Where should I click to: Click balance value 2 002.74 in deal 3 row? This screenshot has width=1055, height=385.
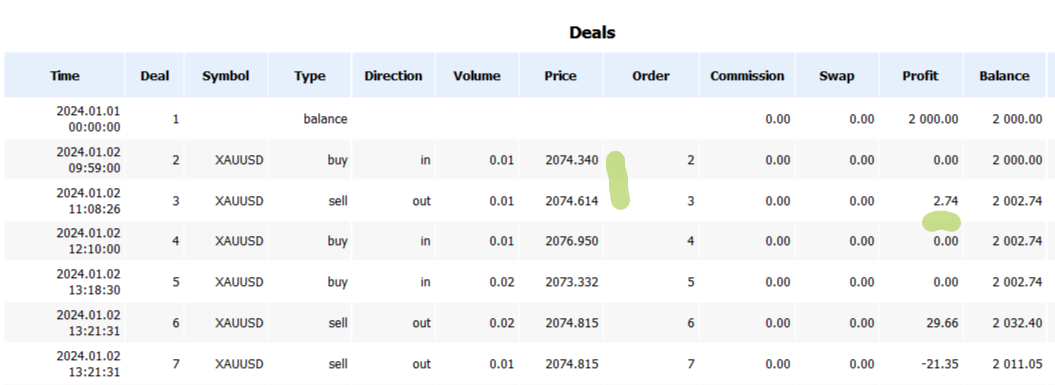pos(1017,201)
